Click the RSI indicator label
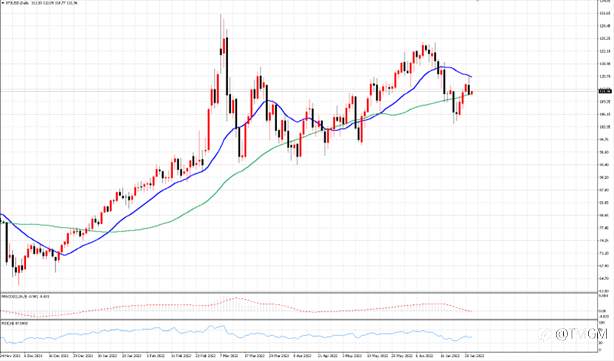 point(14,323)
